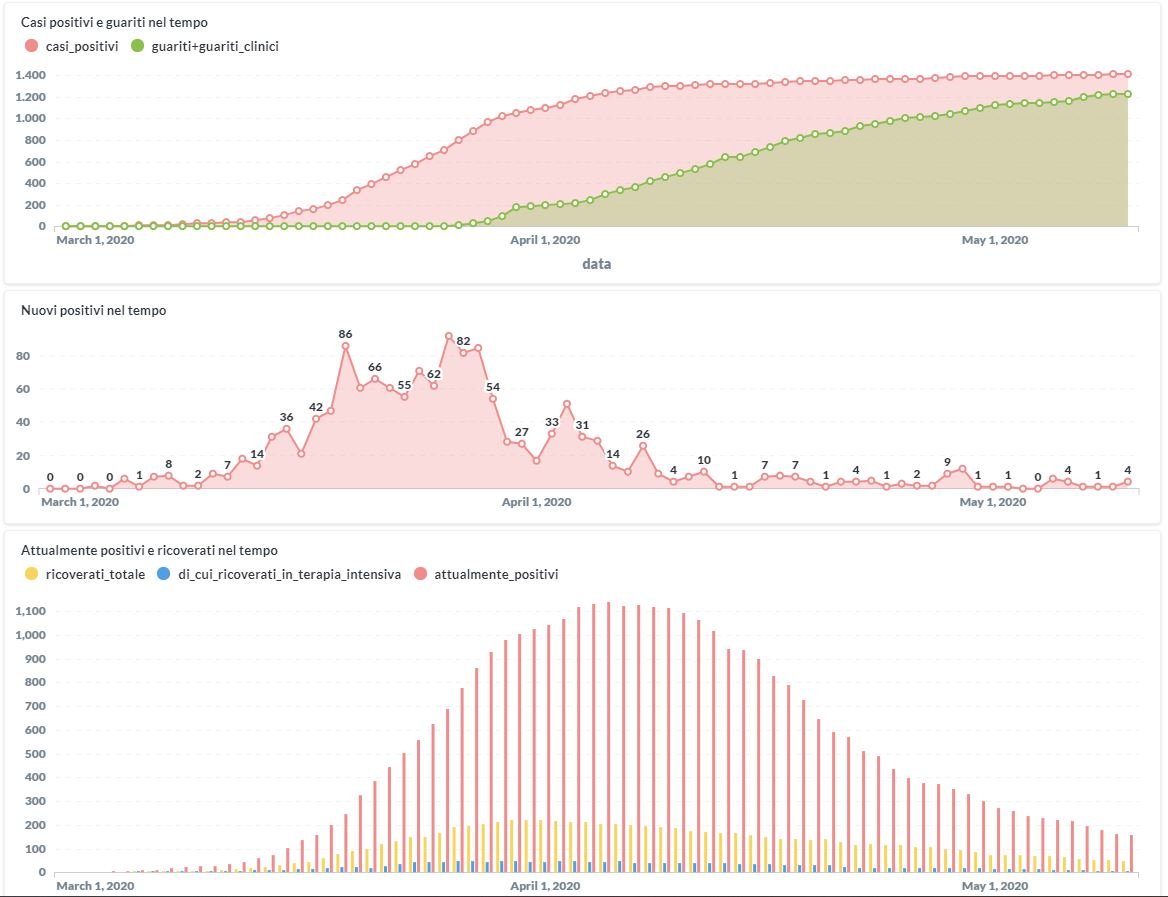Click the 'data' x-axis label
The width and height of the screenshot is (1168, 897).
pos(597,264)
